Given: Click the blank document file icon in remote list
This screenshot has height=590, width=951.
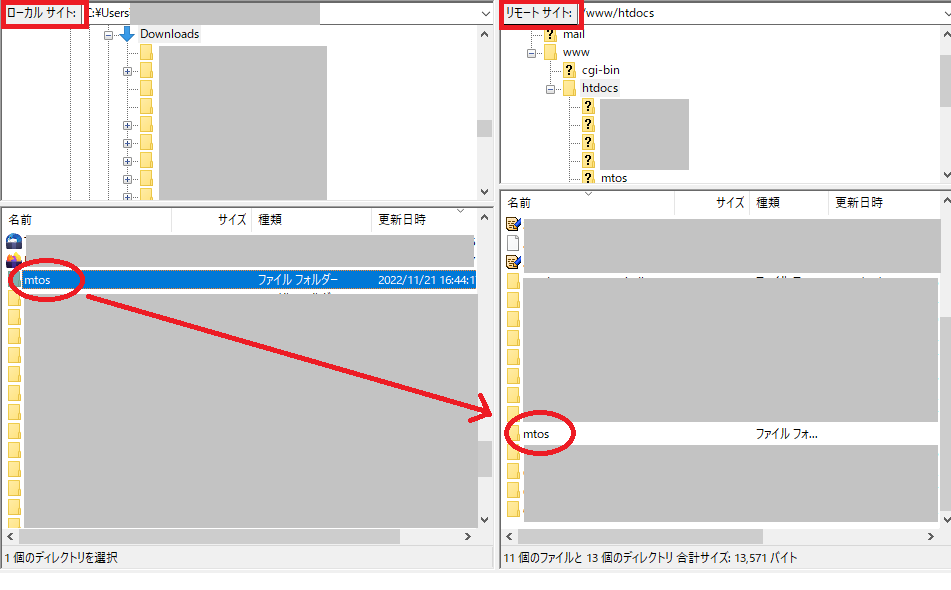Looking at the screenshot, I should 513,243.
